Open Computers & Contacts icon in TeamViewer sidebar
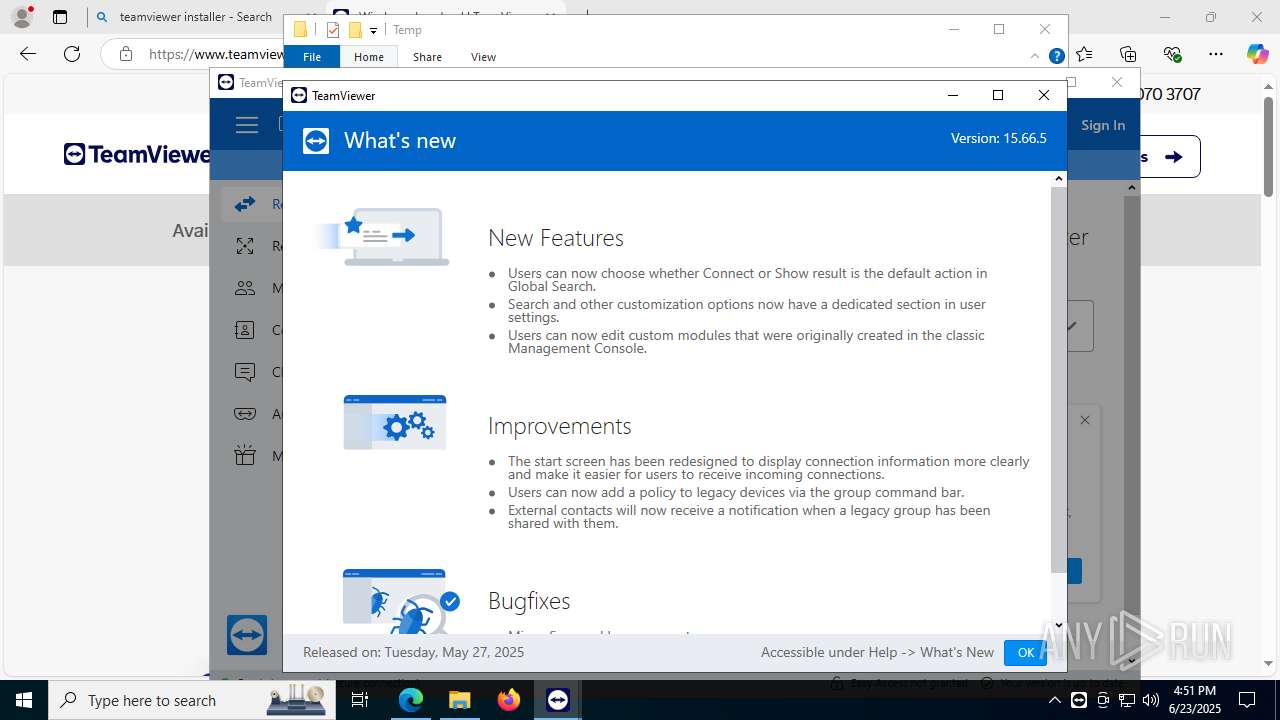 click(x=245, y=330)
